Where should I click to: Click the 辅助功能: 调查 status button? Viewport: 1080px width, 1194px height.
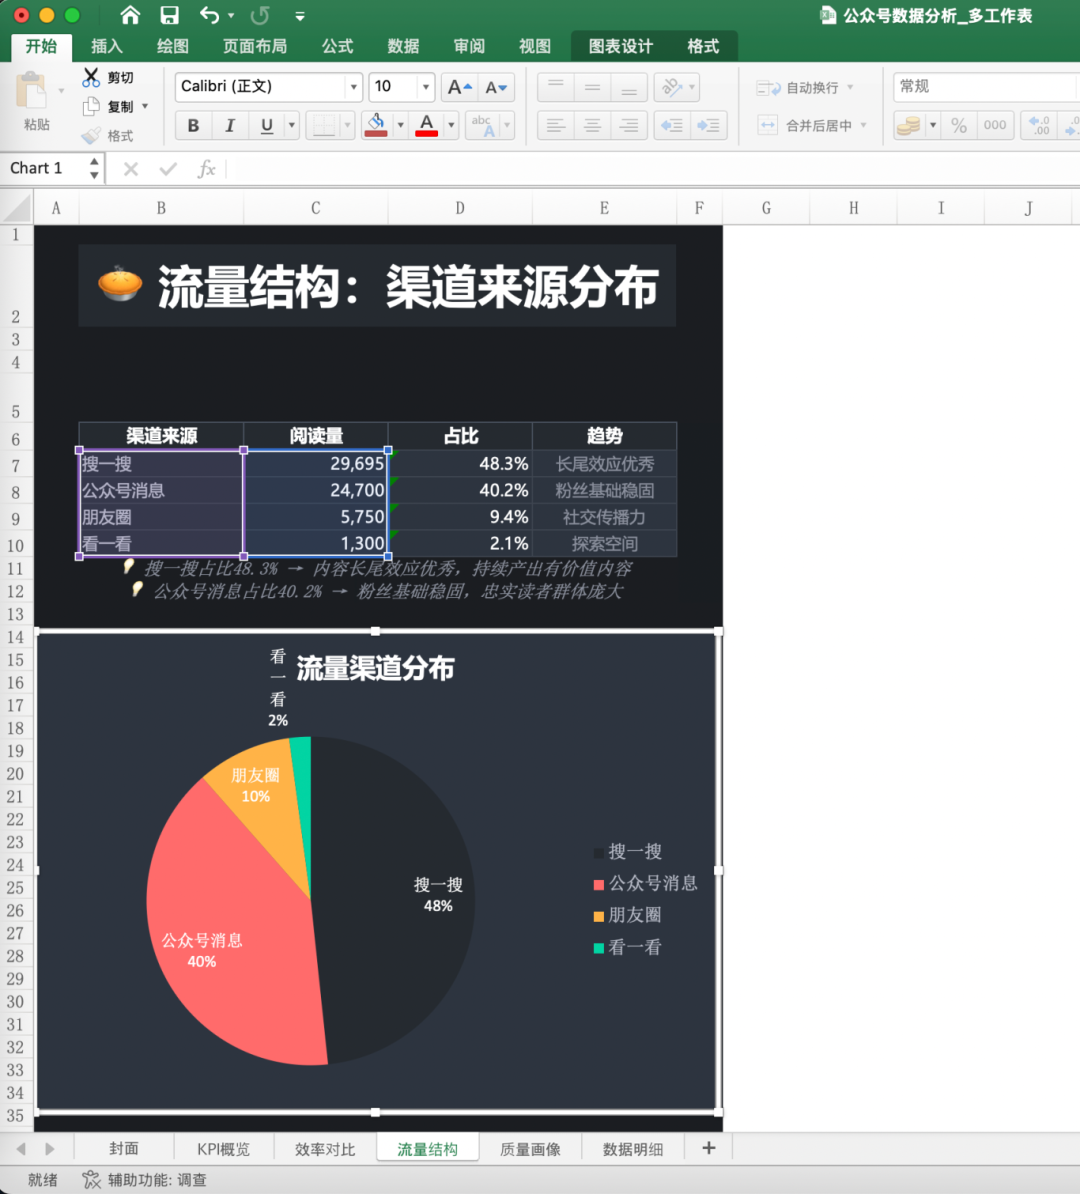(145, 1180)
